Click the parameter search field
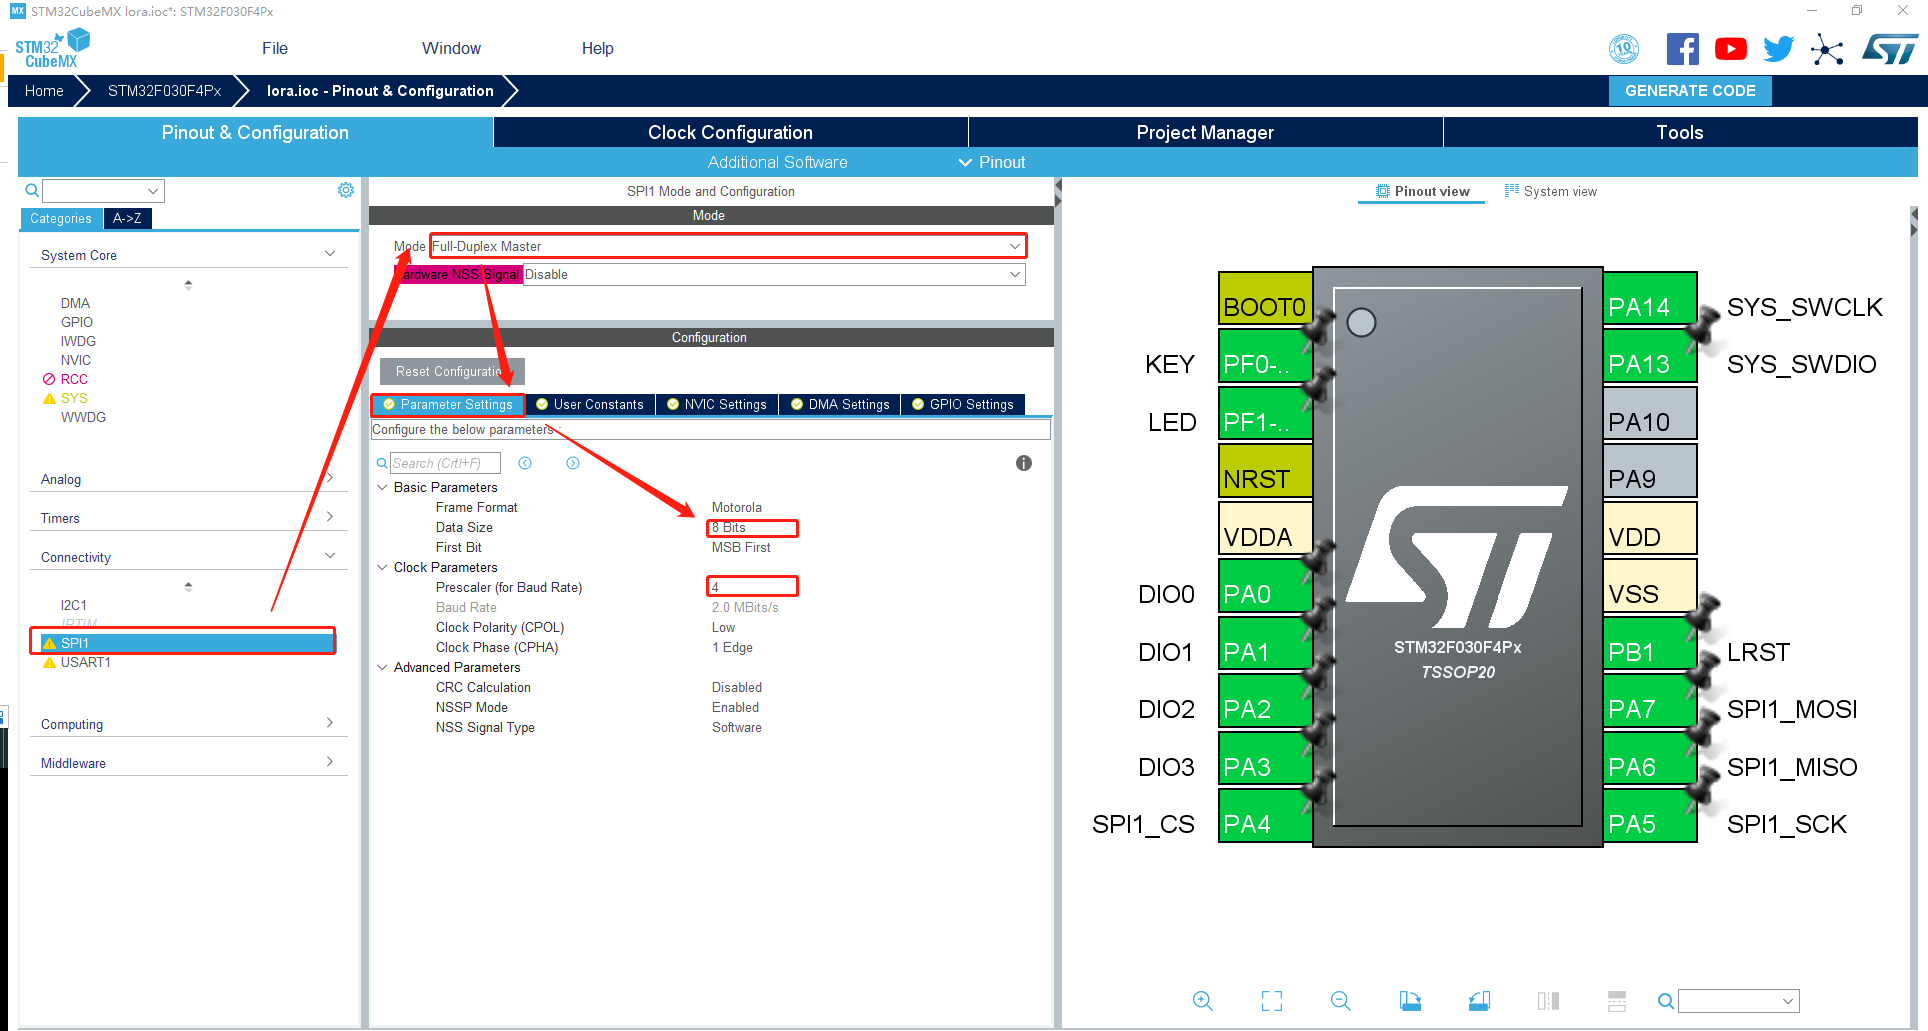This screenshot has width=1928, height=1031. click(445, 463)
